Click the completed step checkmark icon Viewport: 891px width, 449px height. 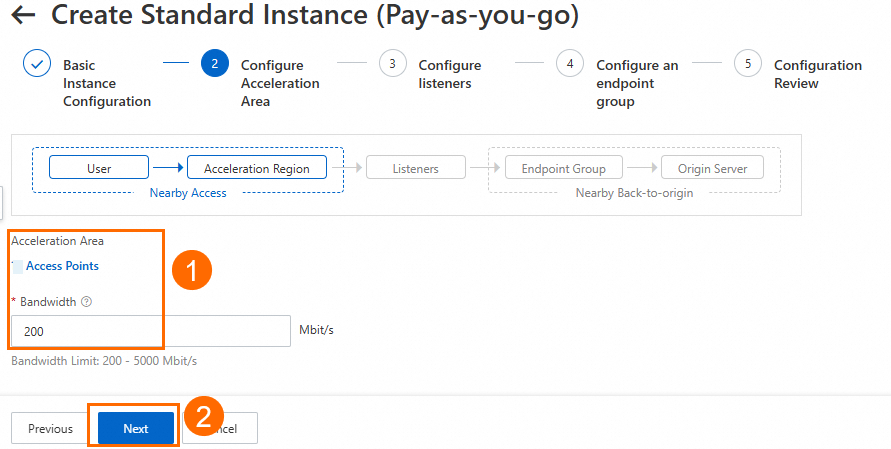(37, 64)
